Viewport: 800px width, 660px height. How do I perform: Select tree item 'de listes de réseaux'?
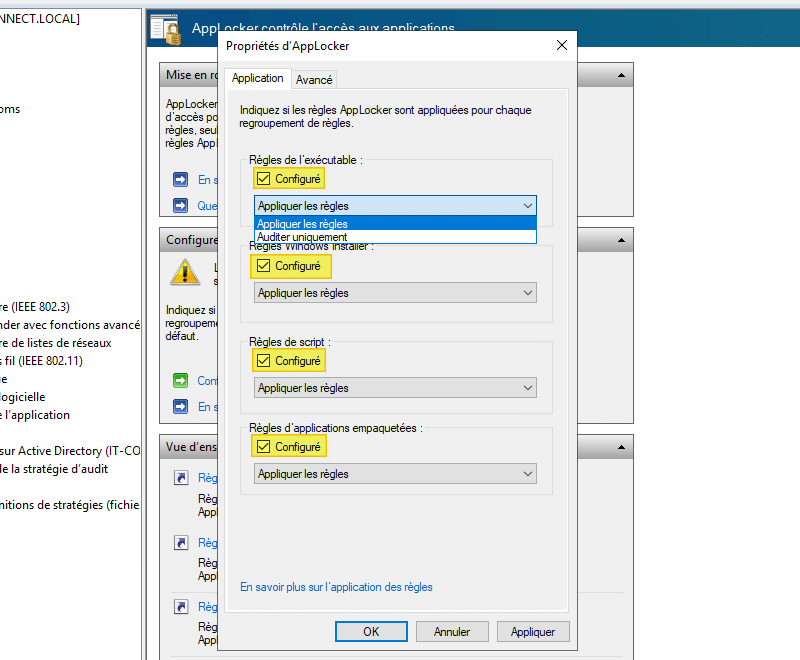(56, 343)
